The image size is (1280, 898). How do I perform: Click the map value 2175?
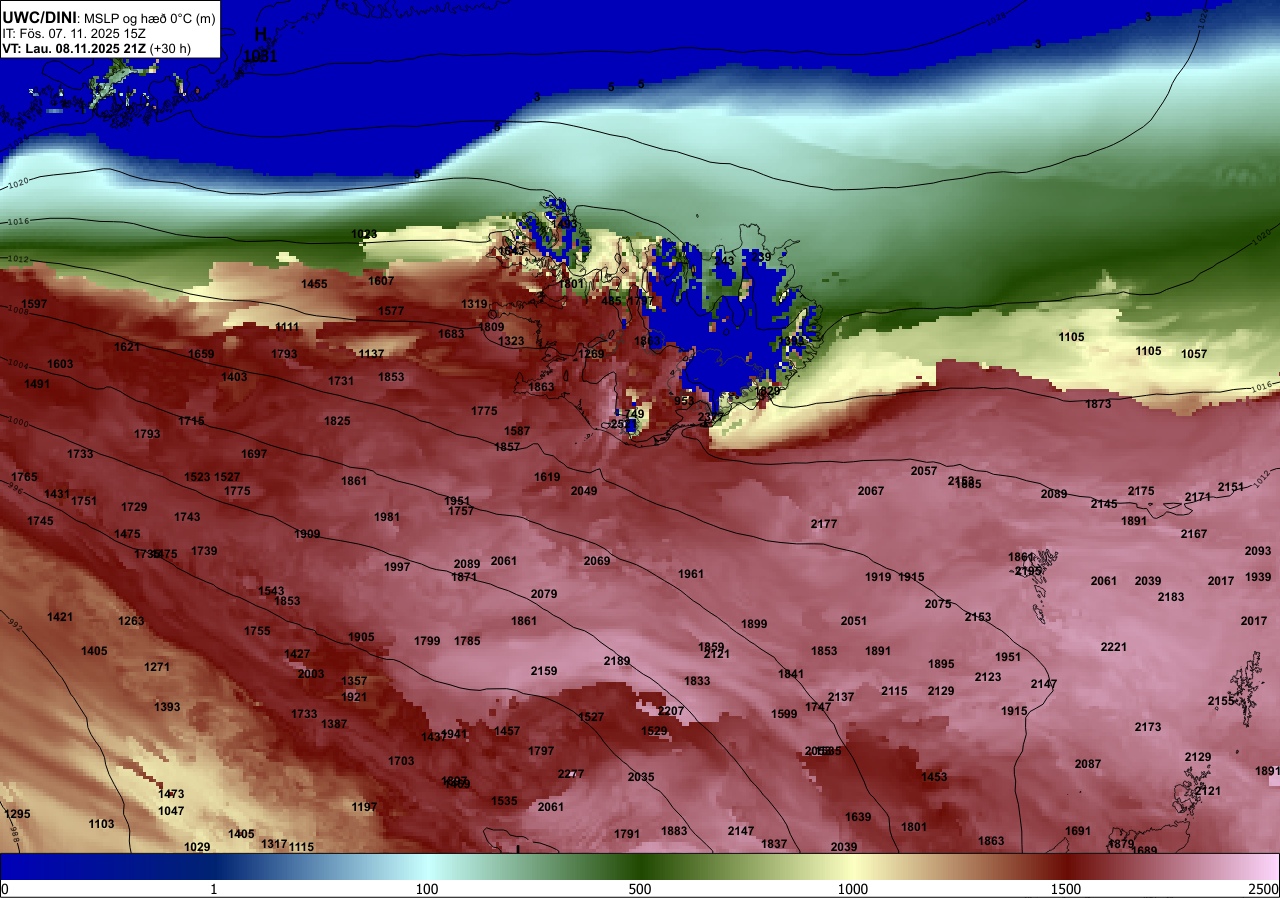coord(1141,491)
